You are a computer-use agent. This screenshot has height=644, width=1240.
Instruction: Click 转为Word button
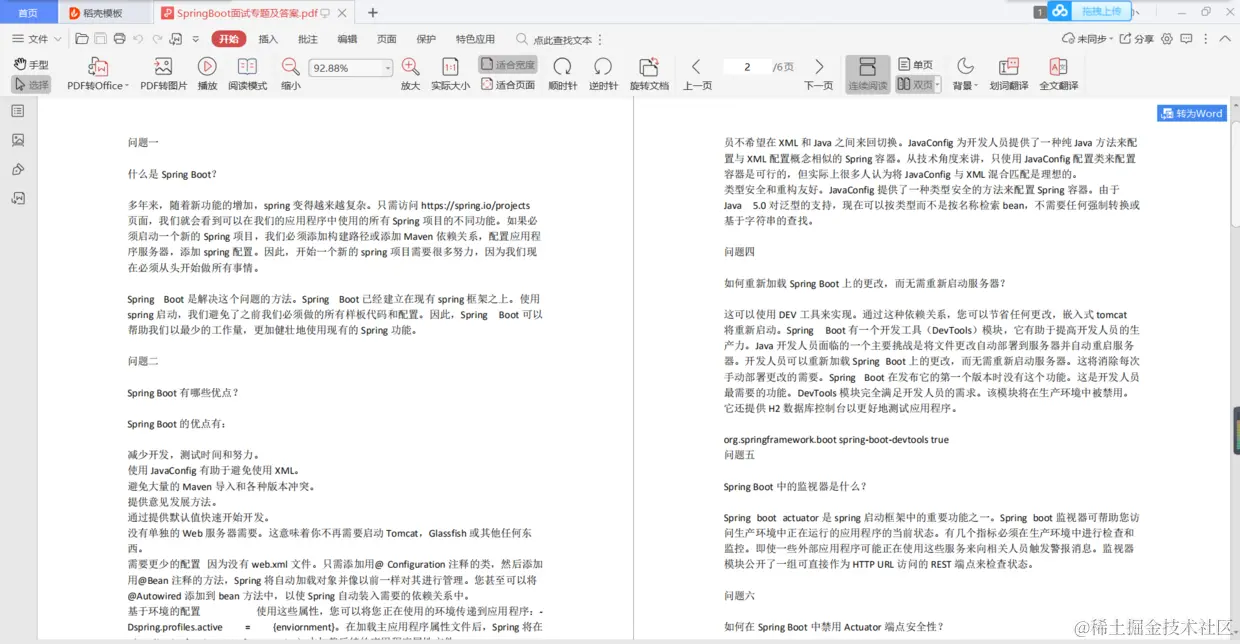pyautogui.click(x=1193, y=113)
